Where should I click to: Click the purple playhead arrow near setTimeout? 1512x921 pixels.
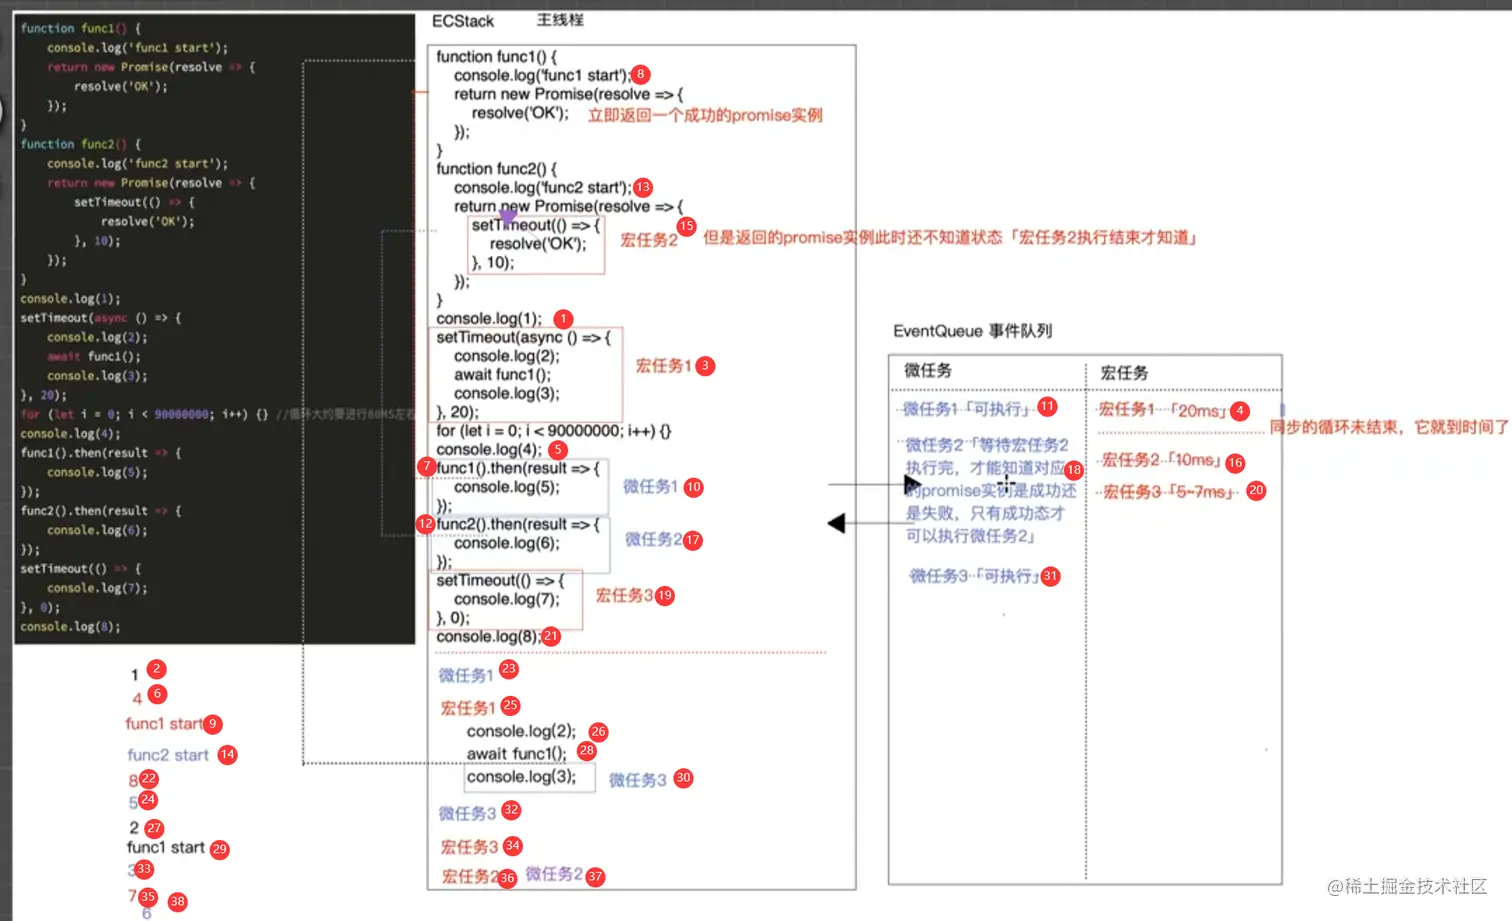[508, 217]
